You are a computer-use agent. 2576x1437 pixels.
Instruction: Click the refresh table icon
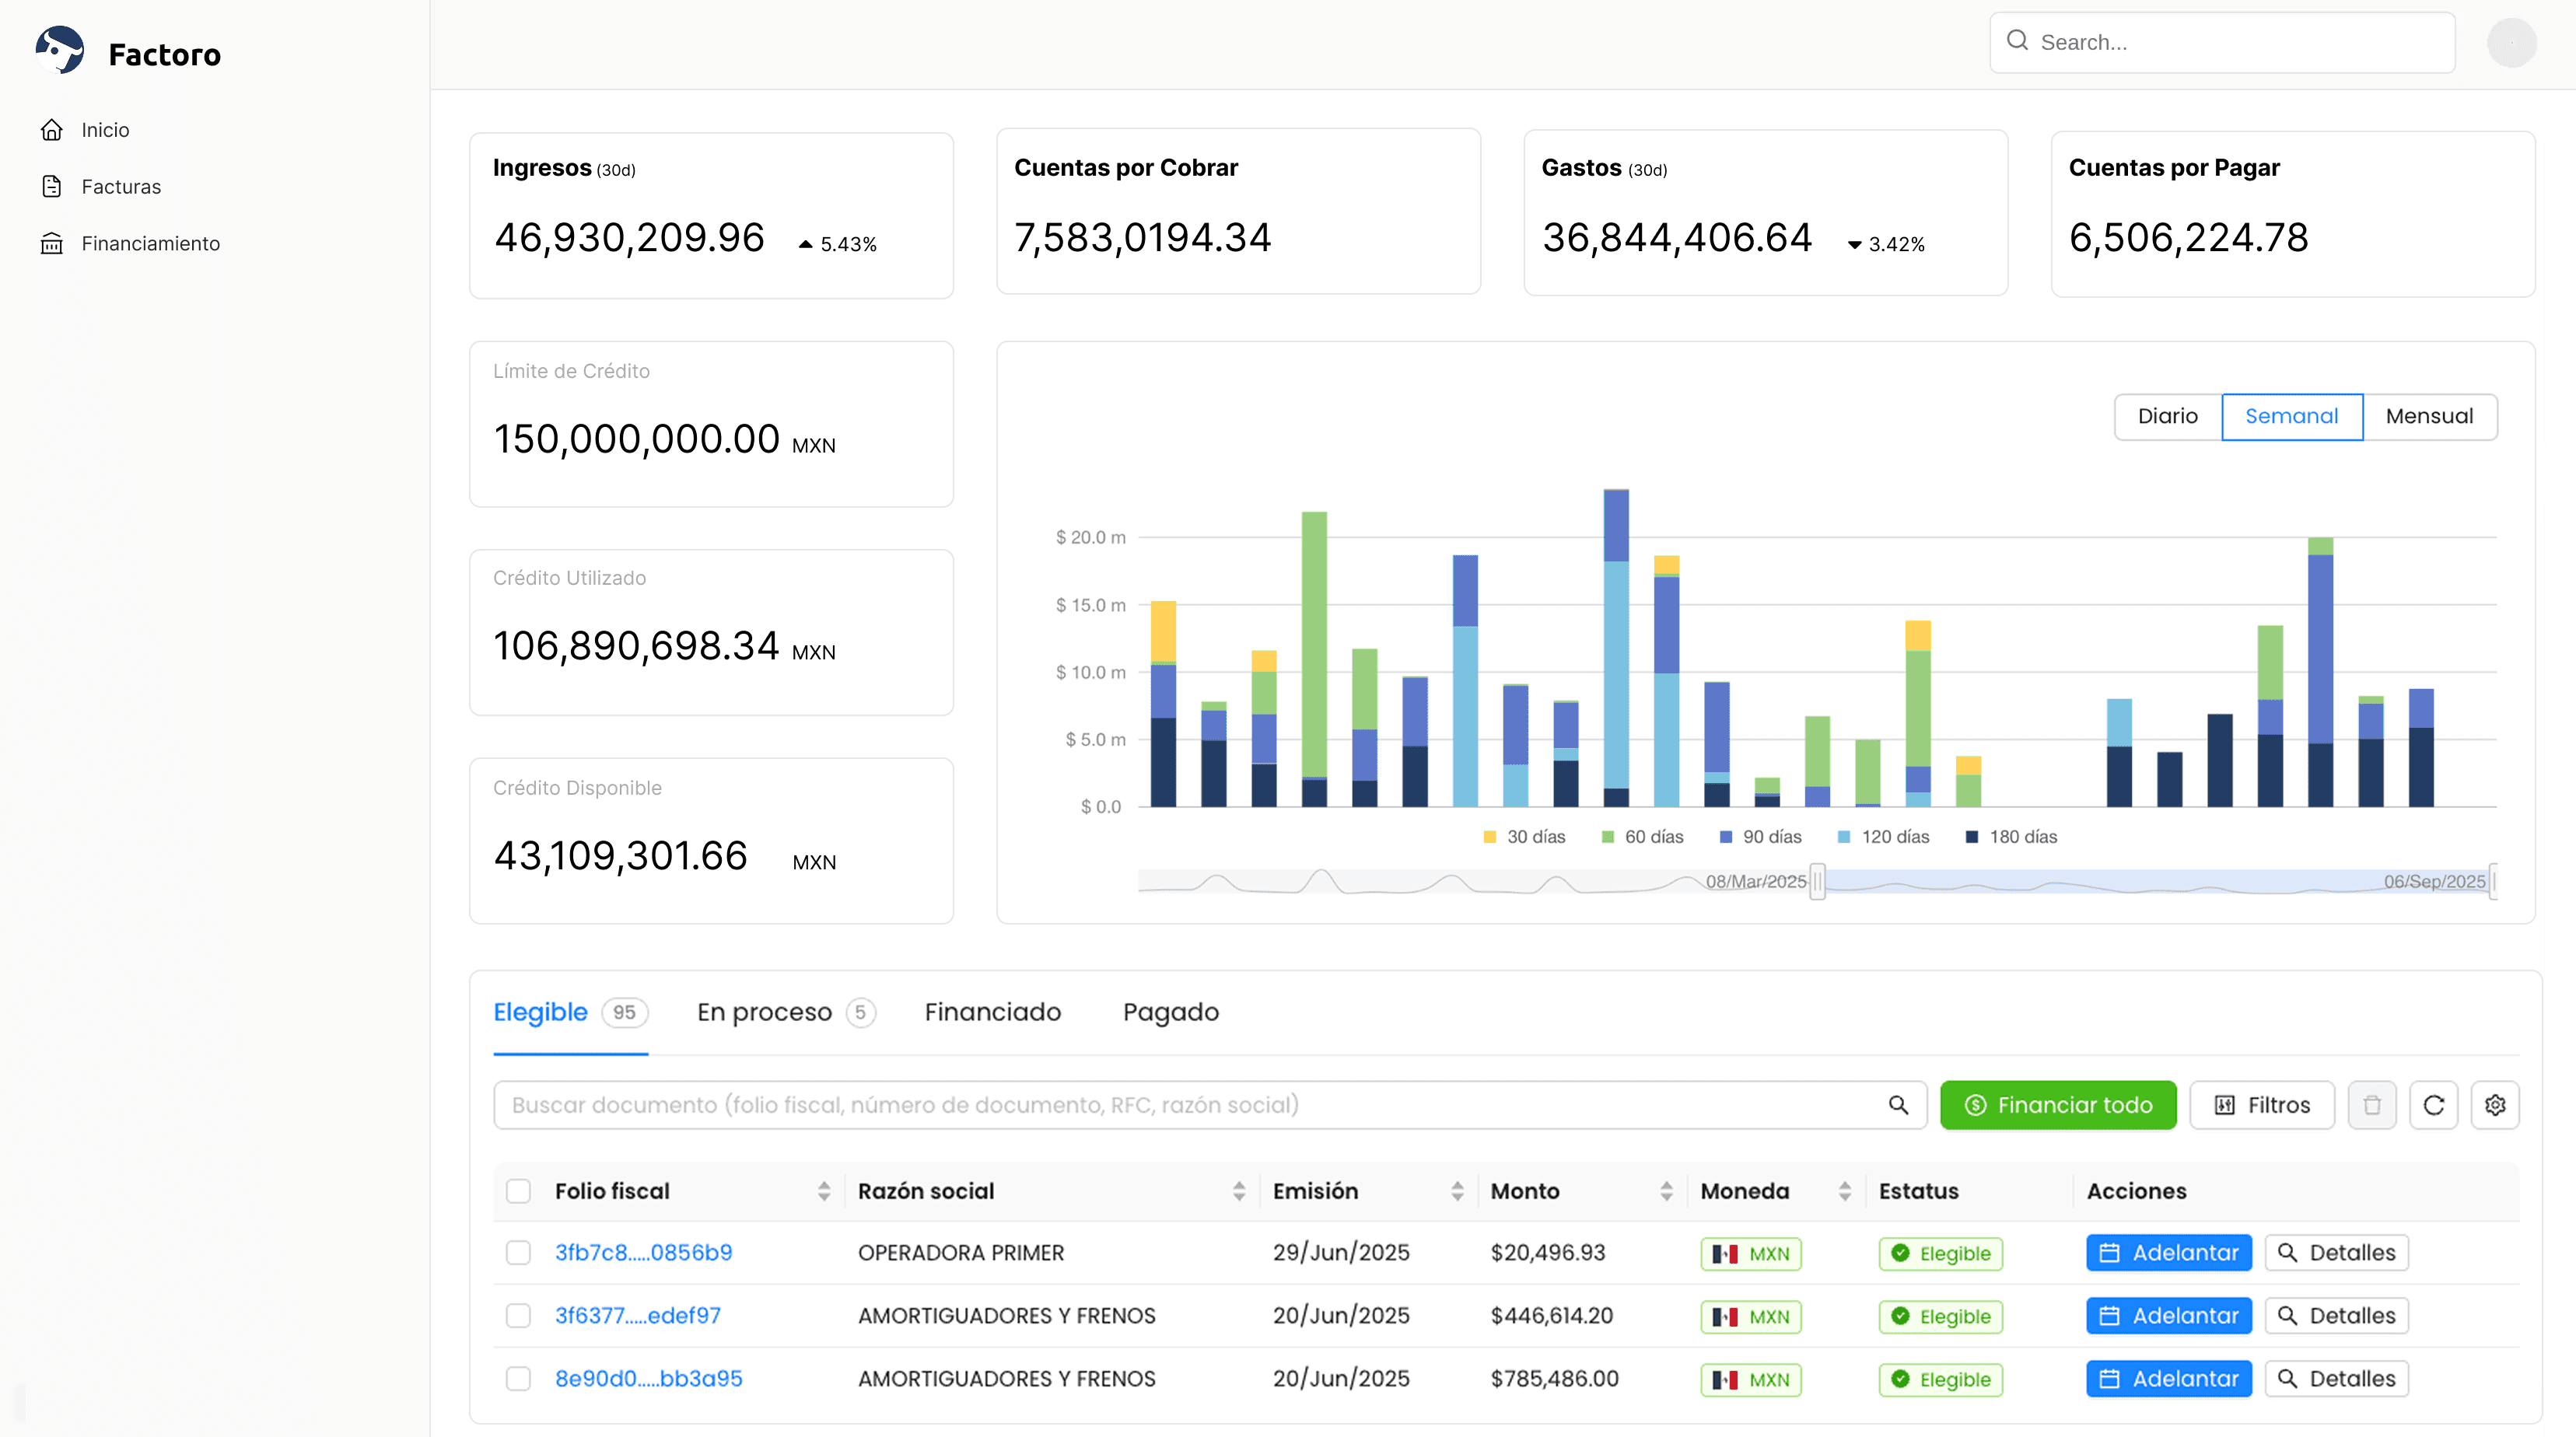[2433, 1105]
